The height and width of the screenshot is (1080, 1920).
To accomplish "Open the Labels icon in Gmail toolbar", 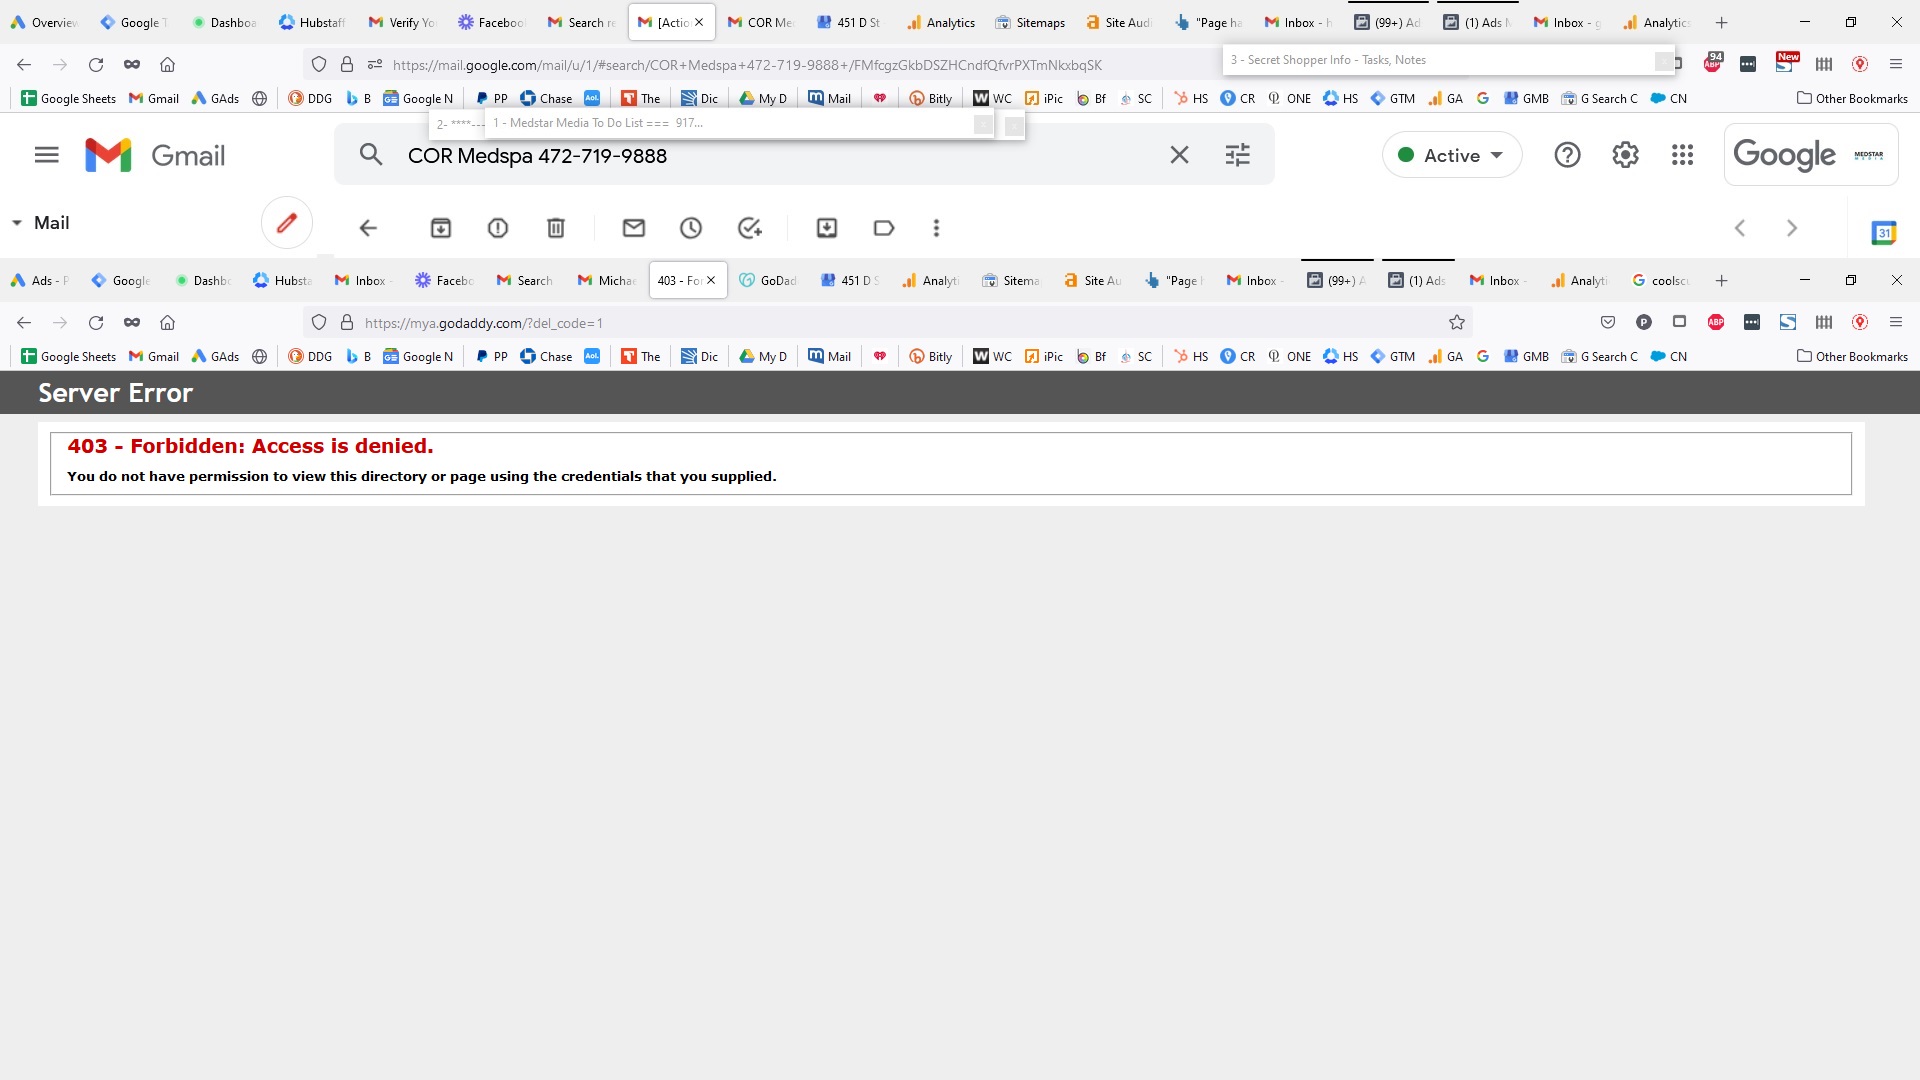I will (x=884, y=228).
